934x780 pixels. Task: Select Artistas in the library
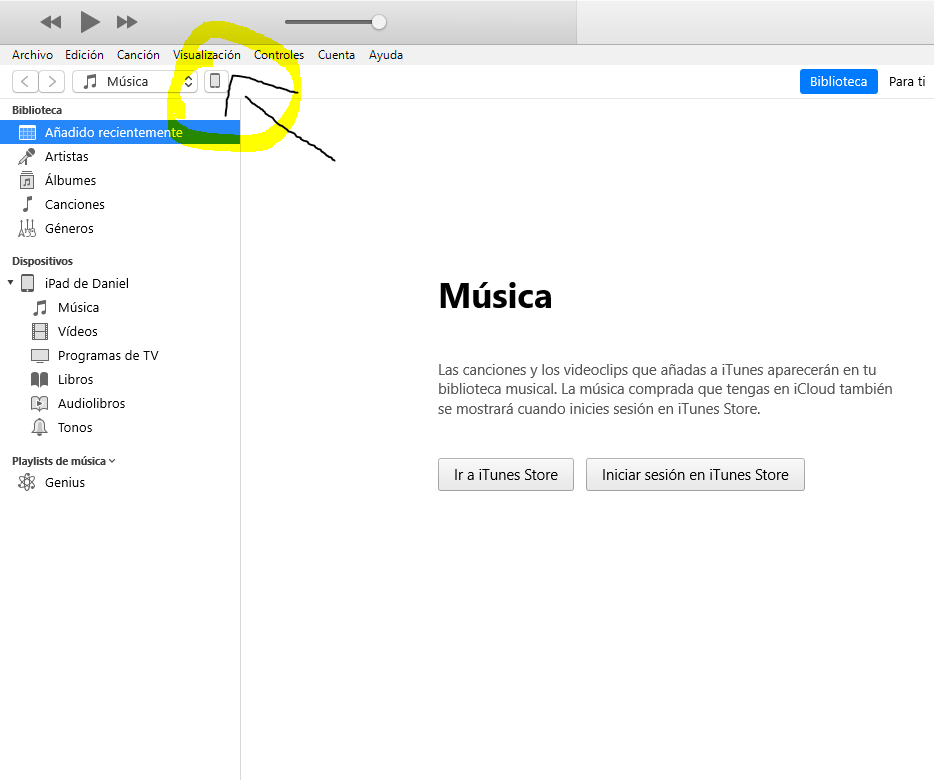pos(67,157)
